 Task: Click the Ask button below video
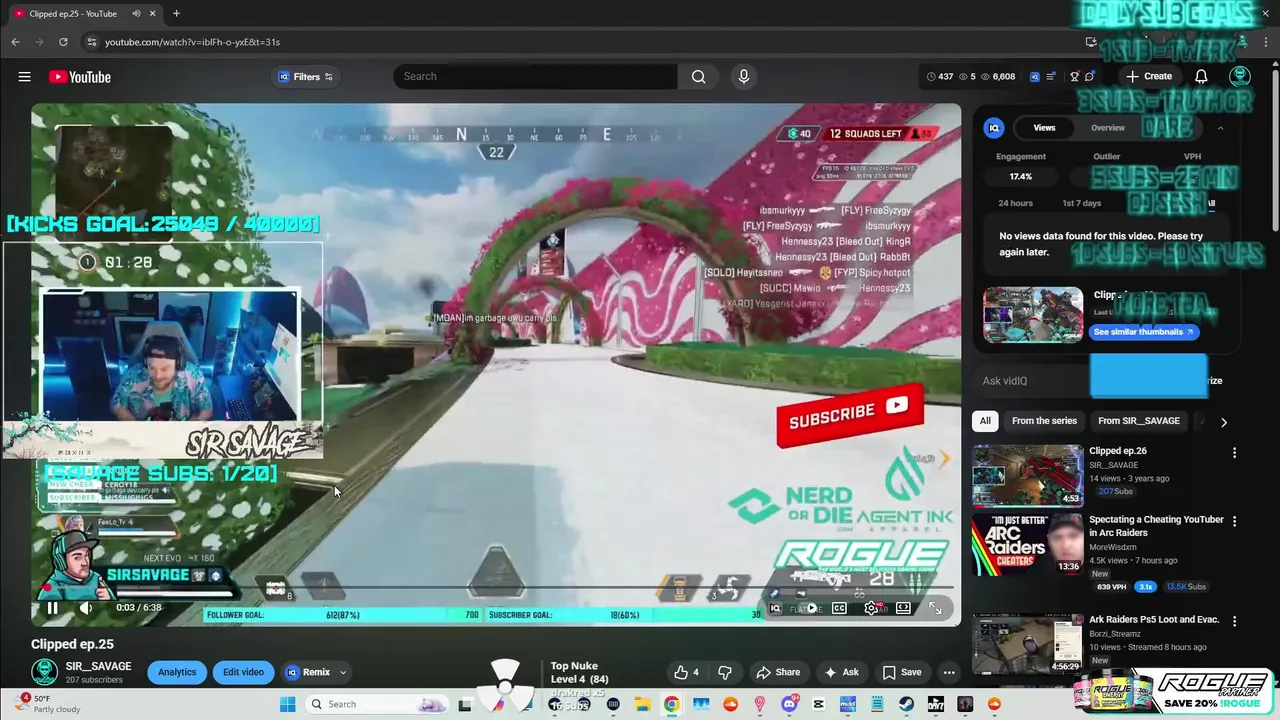[841, 672]
